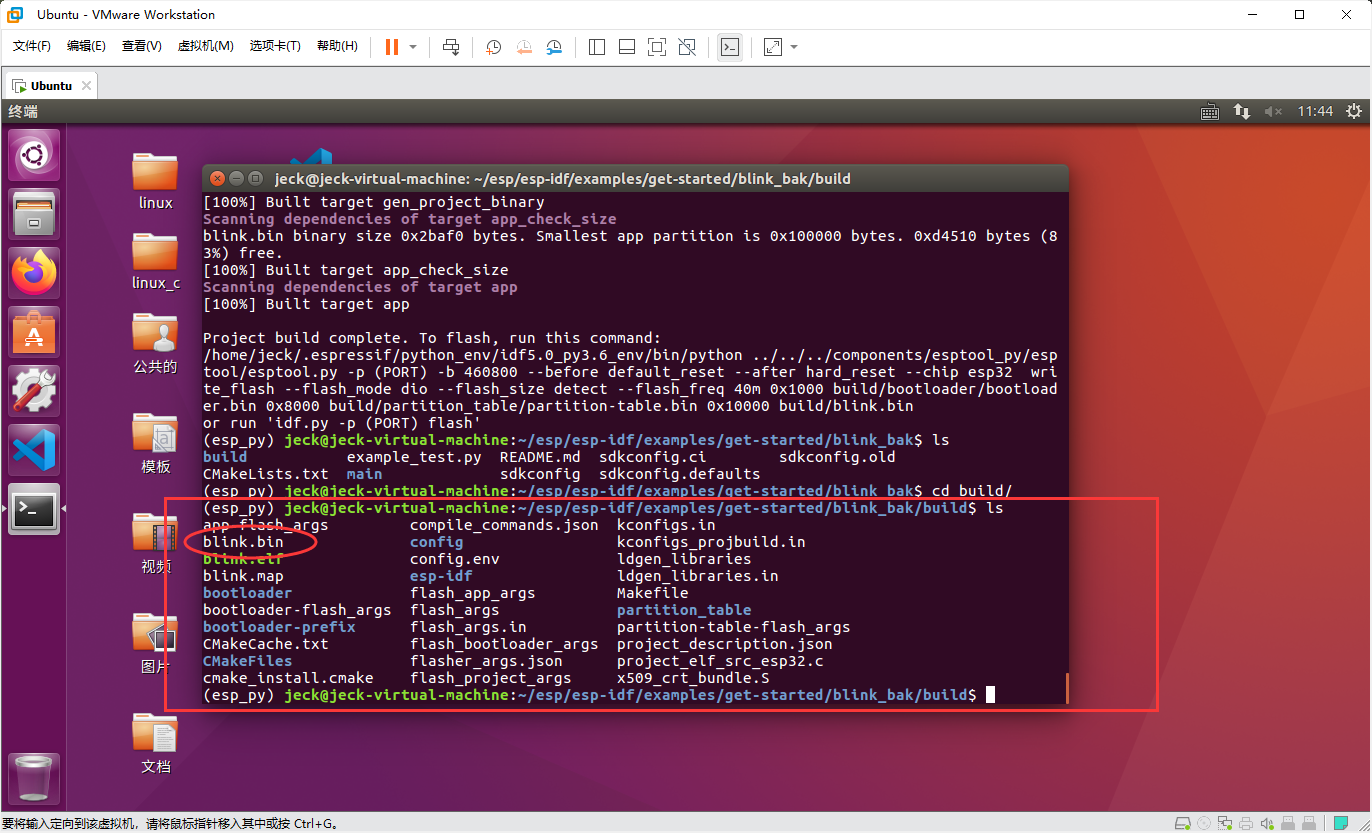The width and height of the screenshot is (1372, 833).
Task: Switch to Unity mode in the VMware toolbar
Action: coord(687,47)
